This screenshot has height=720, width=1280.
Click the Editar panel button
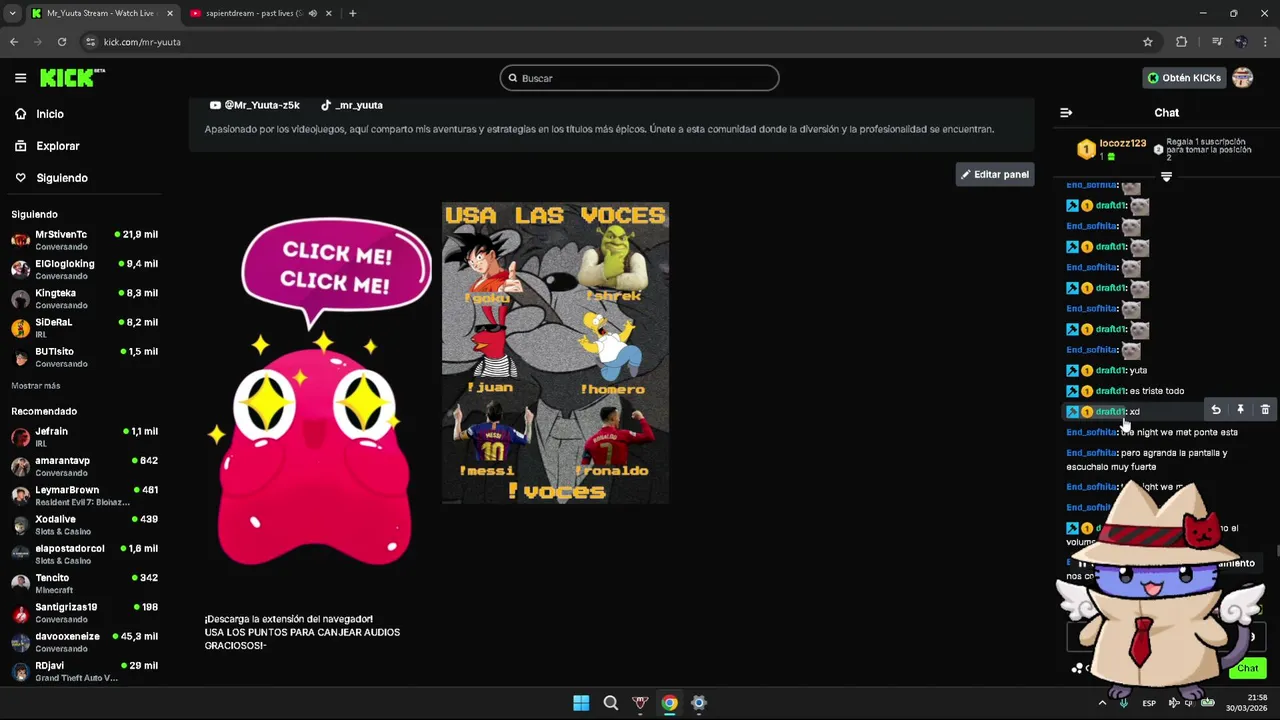pyautogui.click(x=995, y=174)
